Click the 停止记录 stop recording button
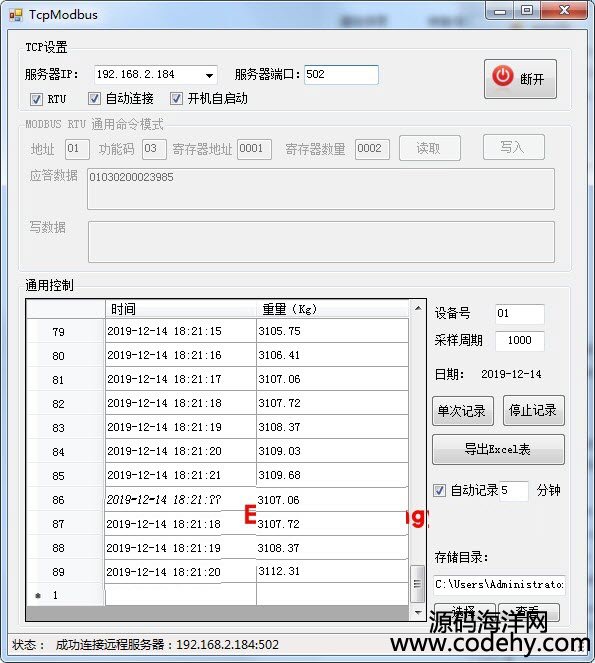Screen dimensions: 595x663 534,410
